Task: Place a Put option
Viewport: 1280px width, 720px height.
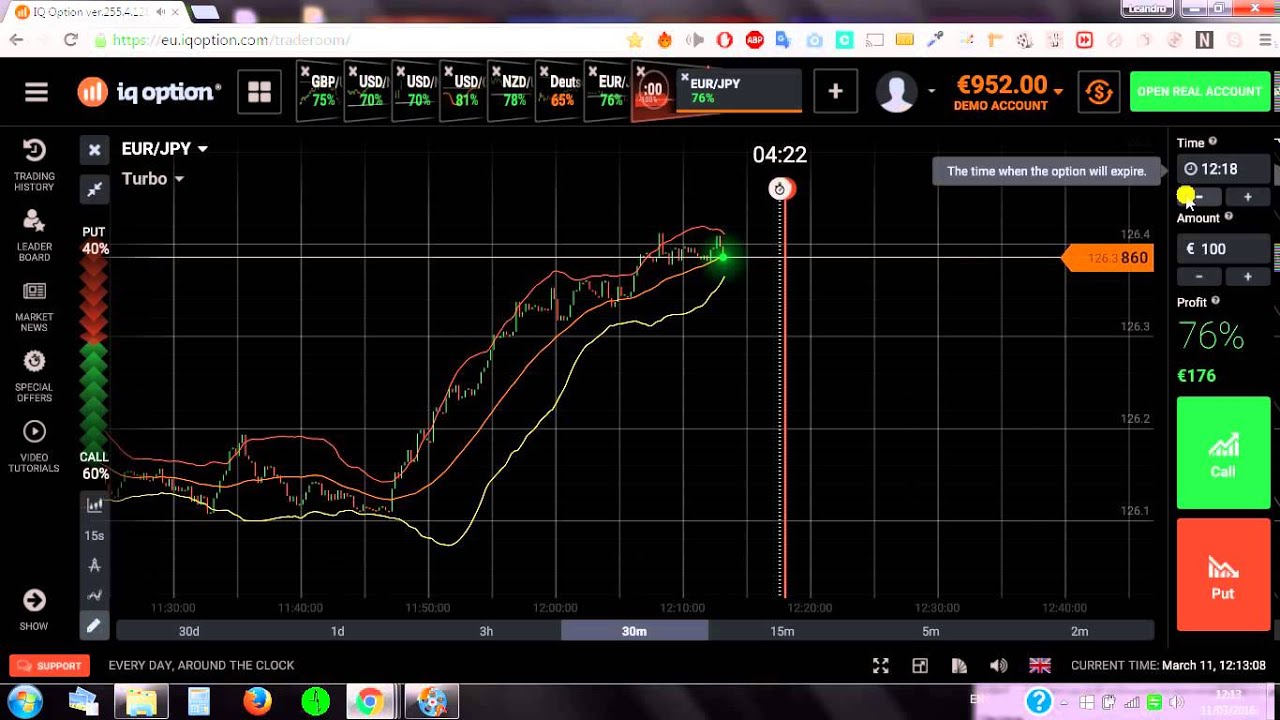Action: tap(1223, 575)
